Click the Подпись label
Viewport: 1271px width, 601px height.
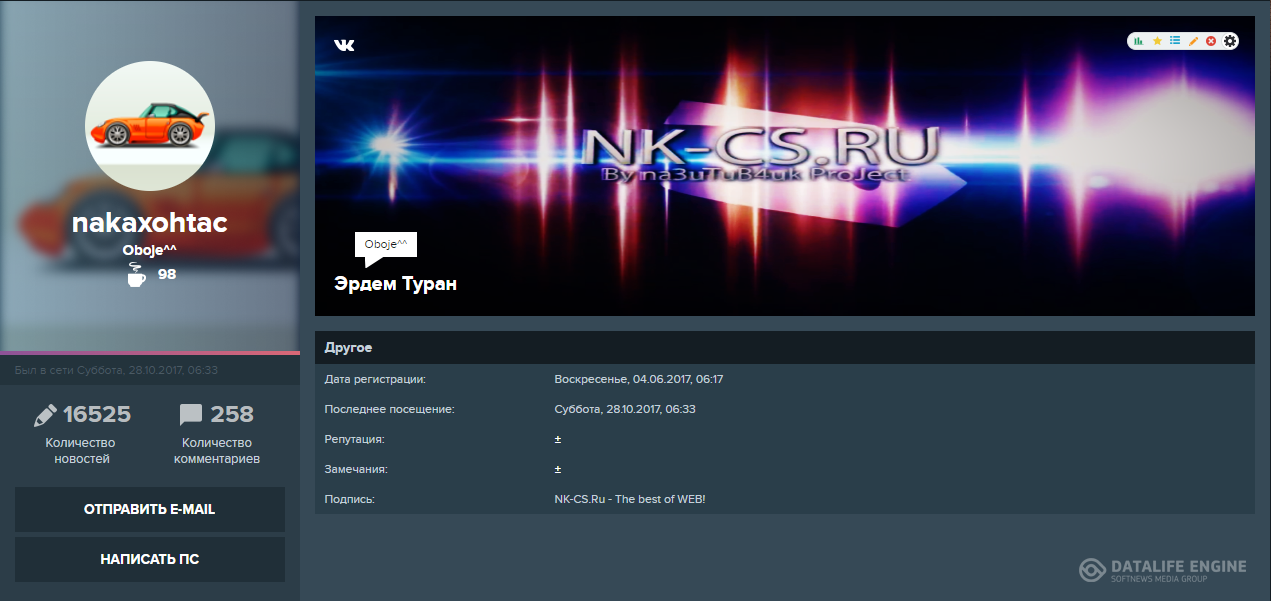(350, 498)
